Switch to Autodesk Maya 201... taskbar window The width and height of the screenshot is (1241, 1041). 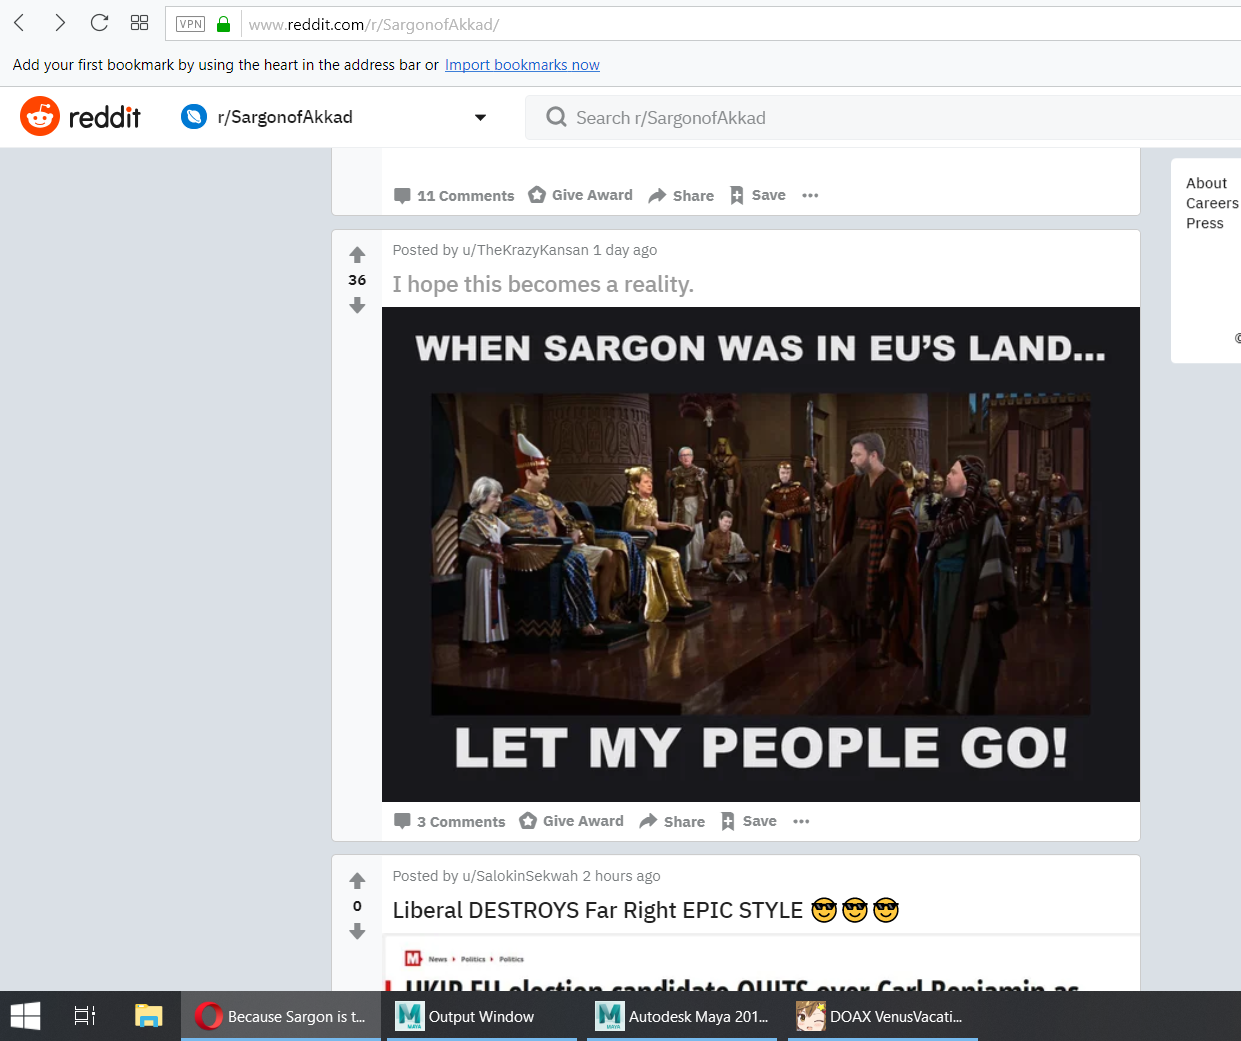click(682, 1016)
